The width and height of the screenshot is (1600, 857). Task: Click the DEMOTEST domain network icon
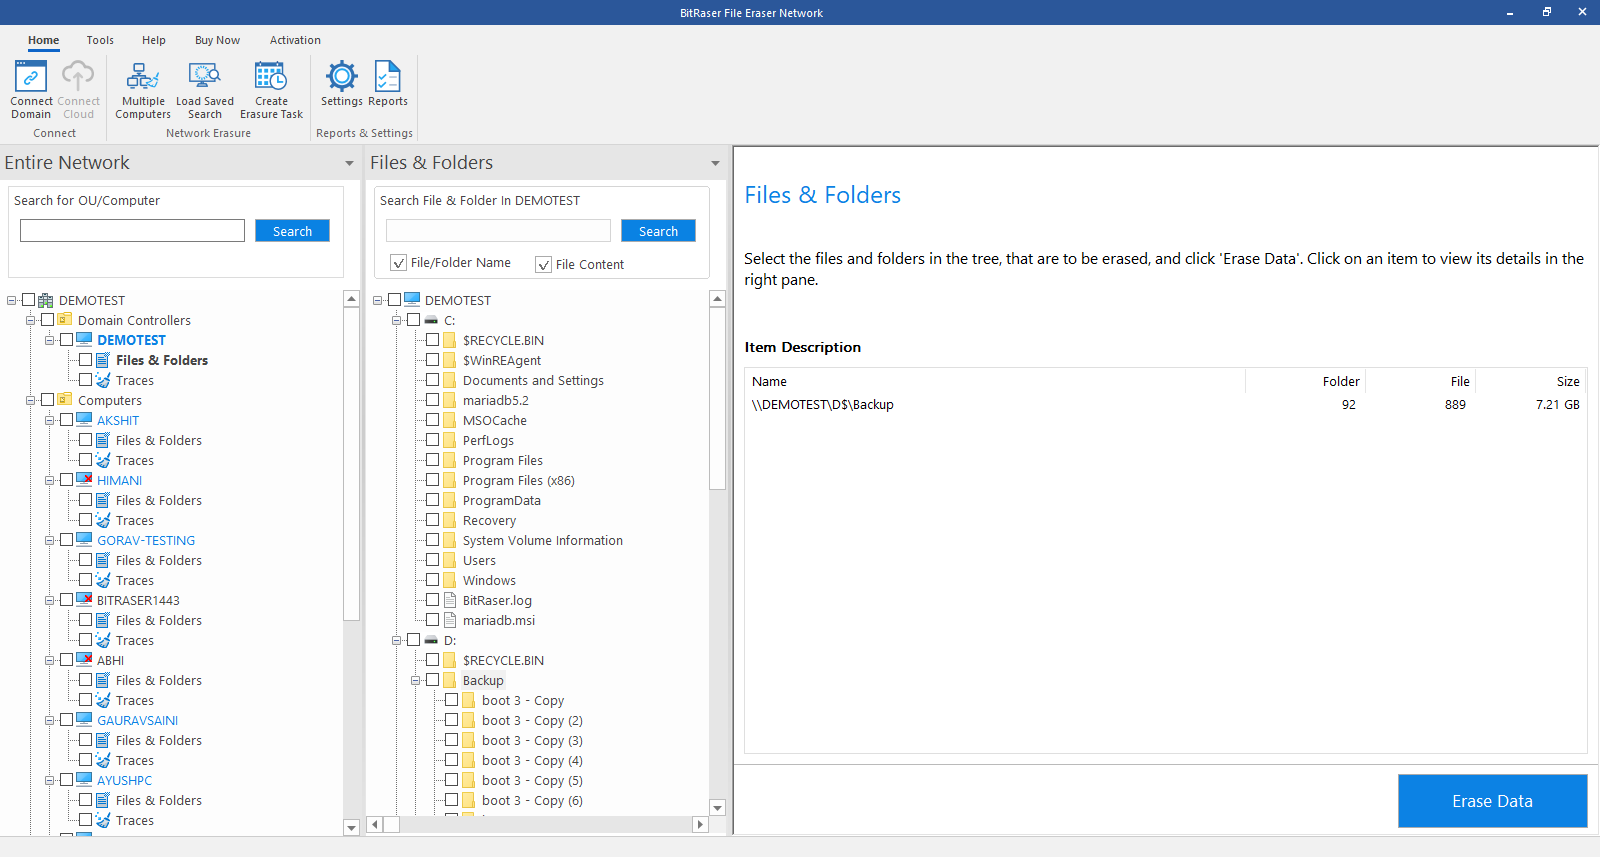coord(46,300)
